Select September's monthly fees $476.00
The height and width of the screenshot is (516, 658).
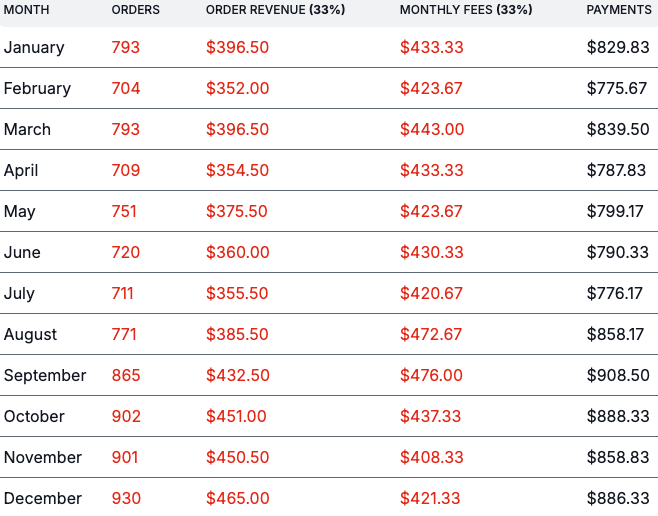[431, 375]
